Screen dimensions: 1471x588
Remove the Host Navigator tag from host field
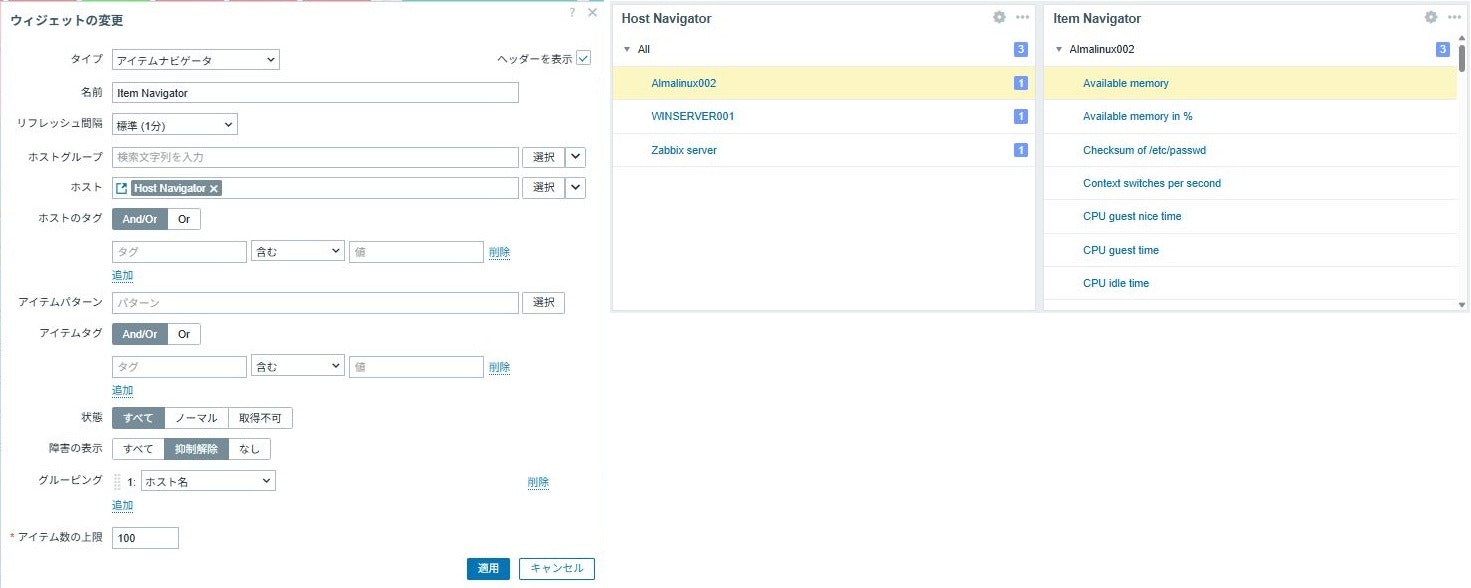tap(214, 188)
